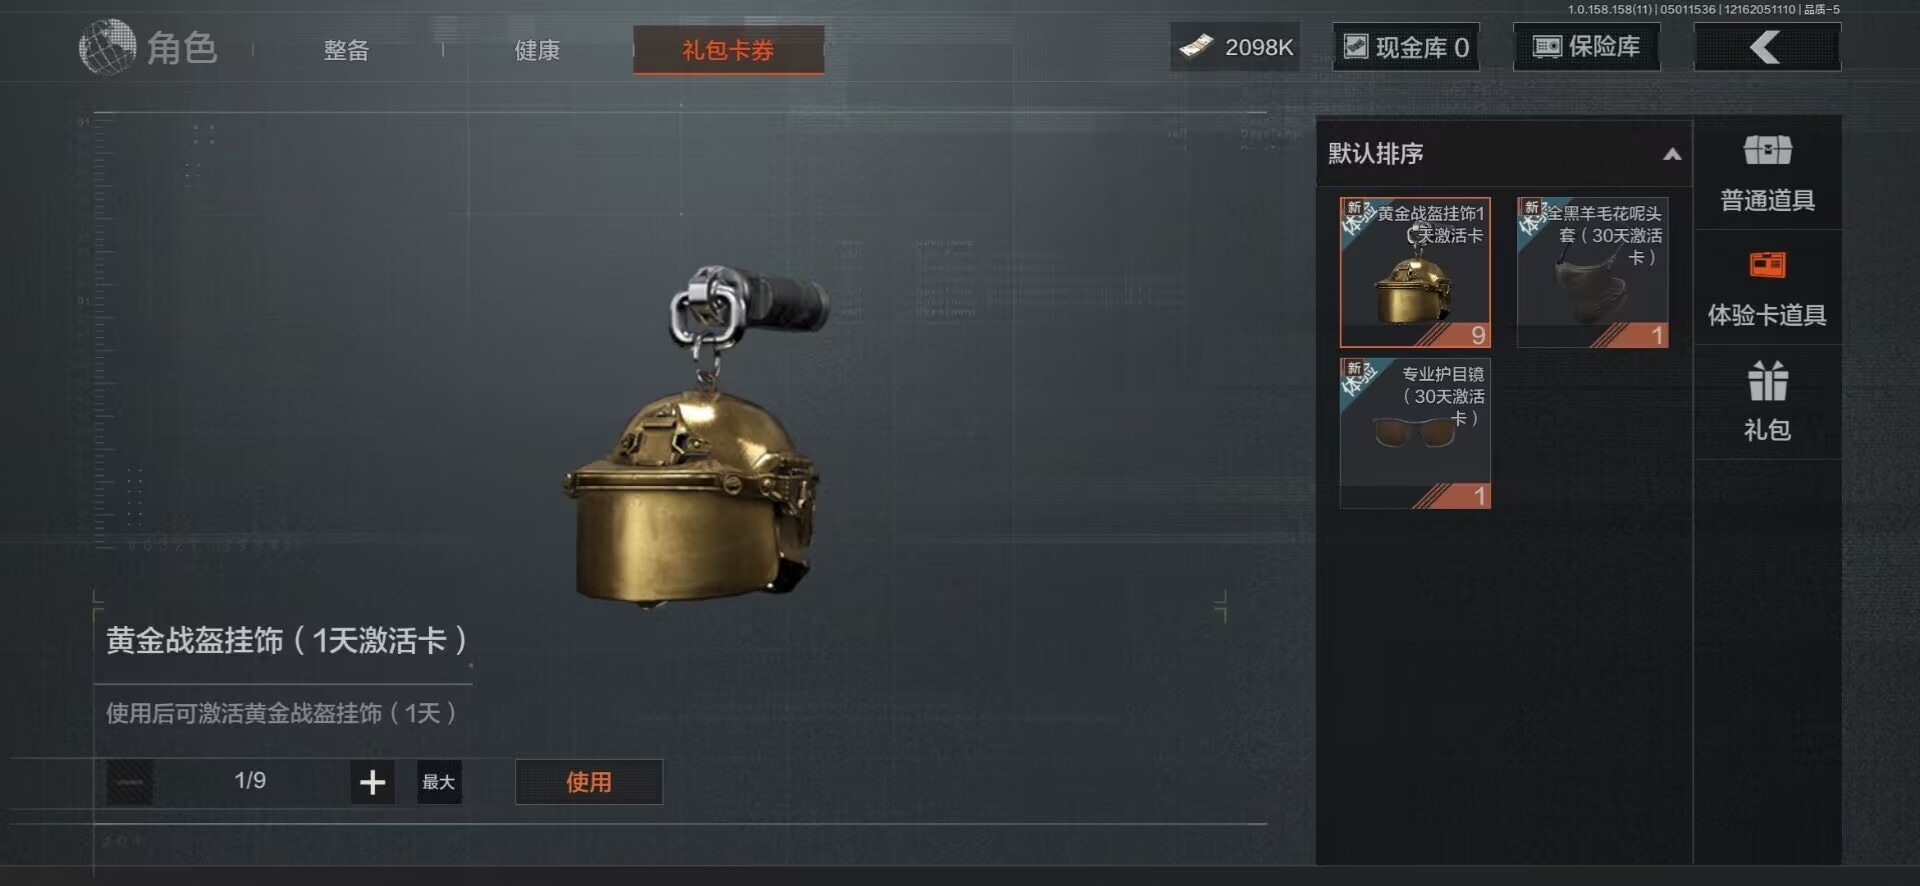Select the 全黑羊毛花呢头套 card item
This screenshot has height=886, width=1920.
[1592, 272]
